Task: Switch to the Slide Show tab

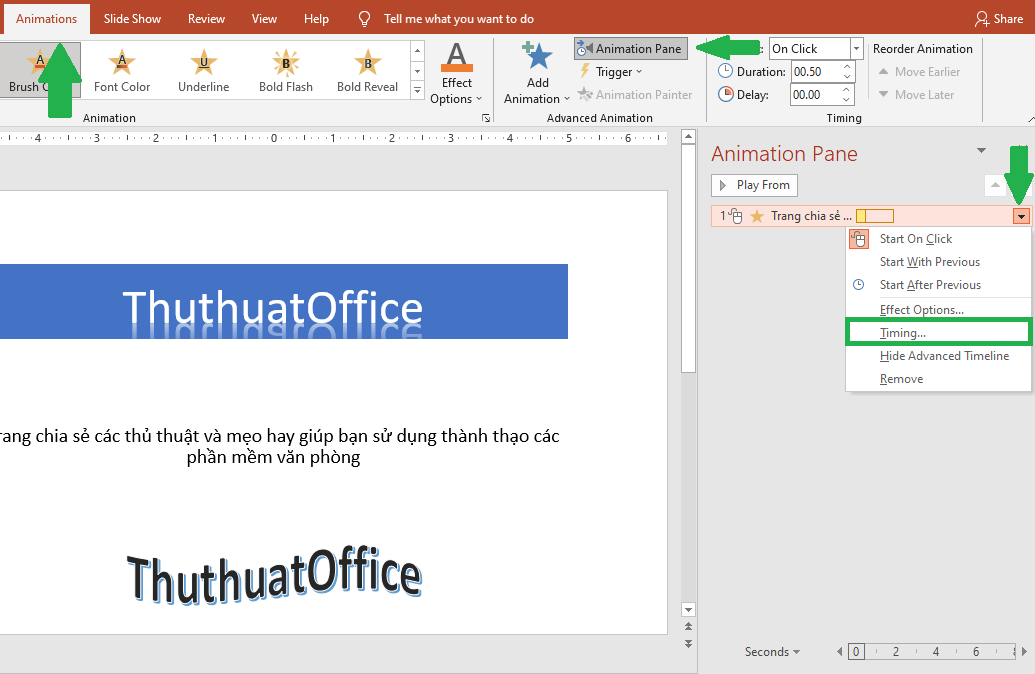Action: pyautogui.click(x=133, y=17)
